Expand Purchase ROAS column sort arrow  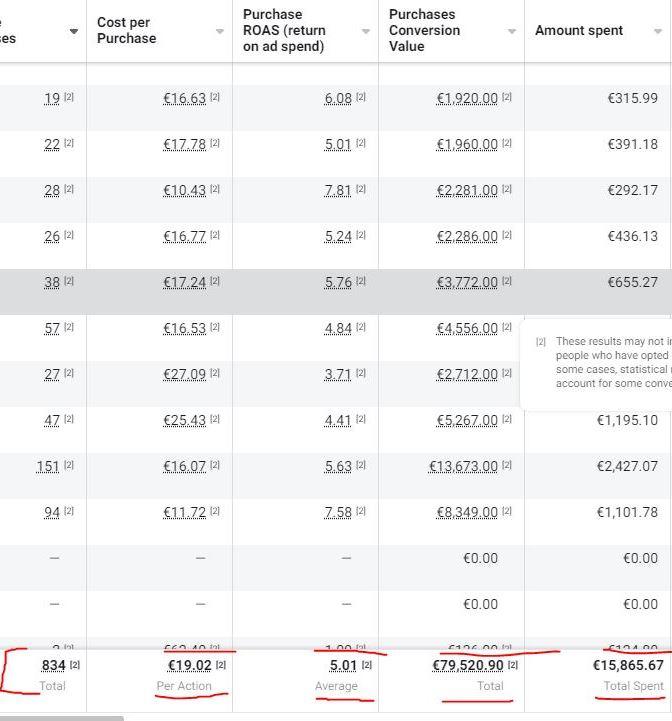point(366,31)
